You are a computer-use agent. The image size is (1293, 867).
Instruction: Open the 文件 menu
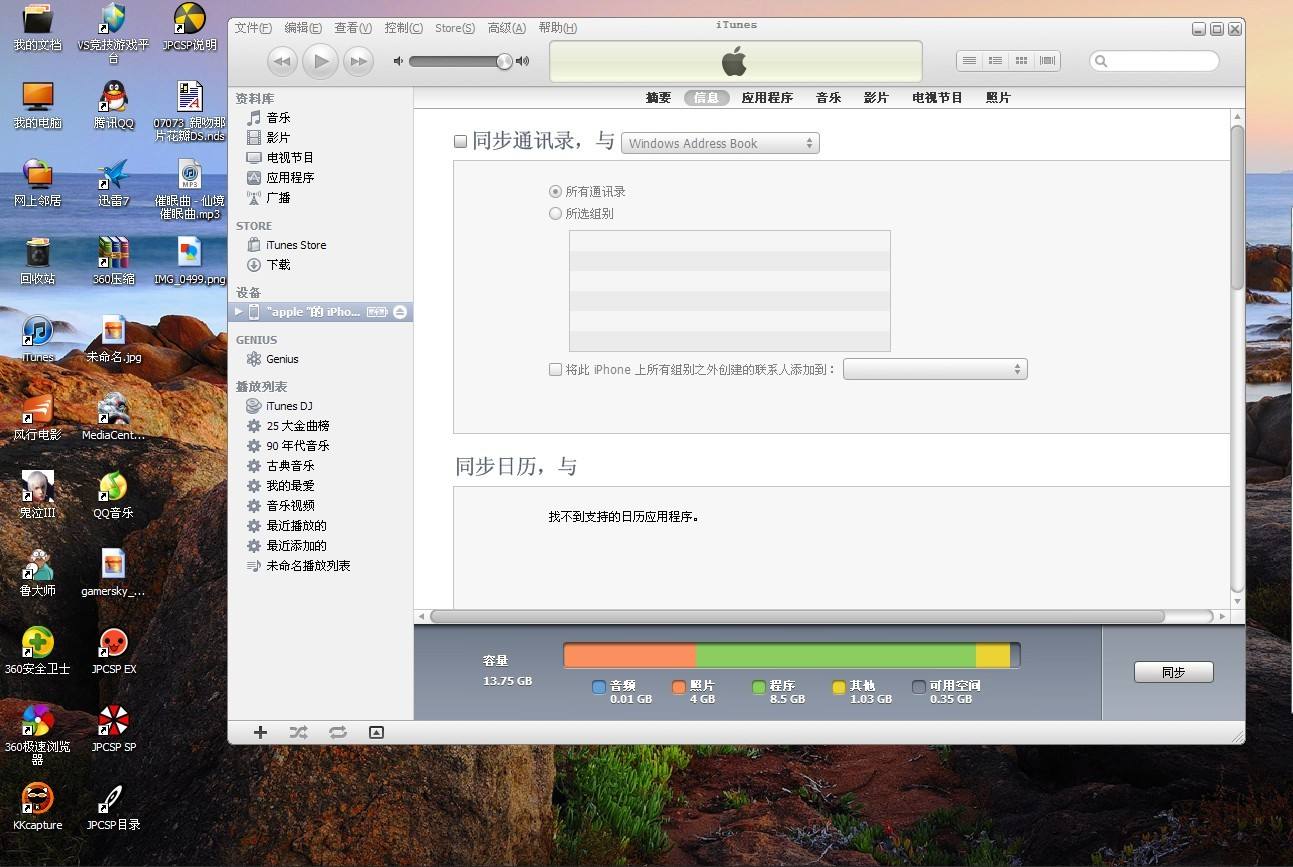click(x=252, y=28)
